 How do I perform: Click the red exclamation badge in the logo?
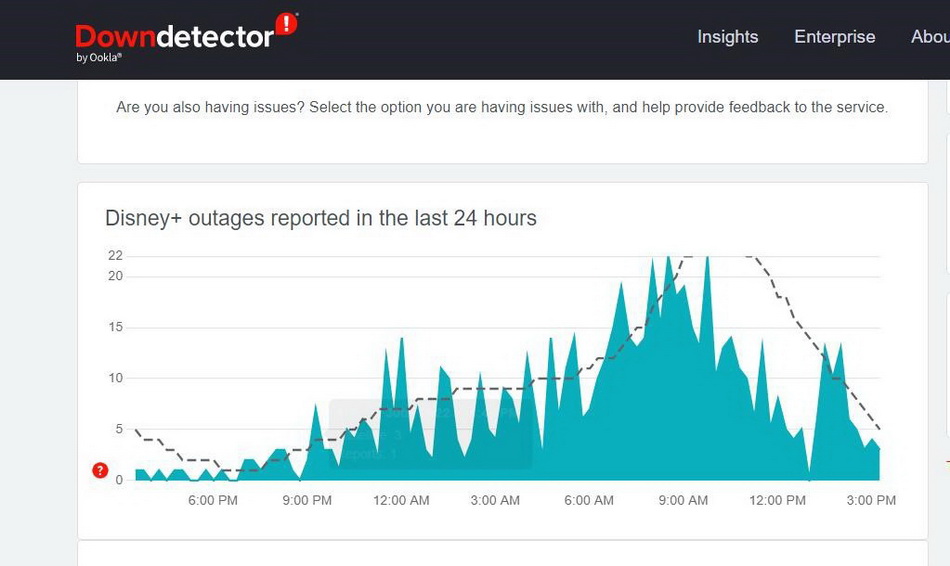286,23
